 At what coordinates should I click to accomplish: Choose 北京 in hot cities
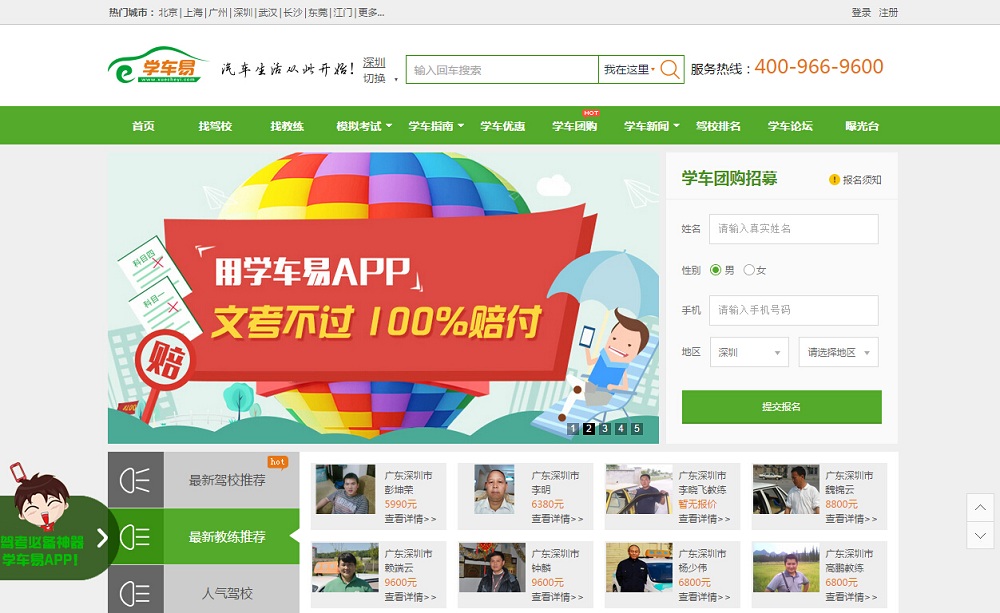[168, 12]
